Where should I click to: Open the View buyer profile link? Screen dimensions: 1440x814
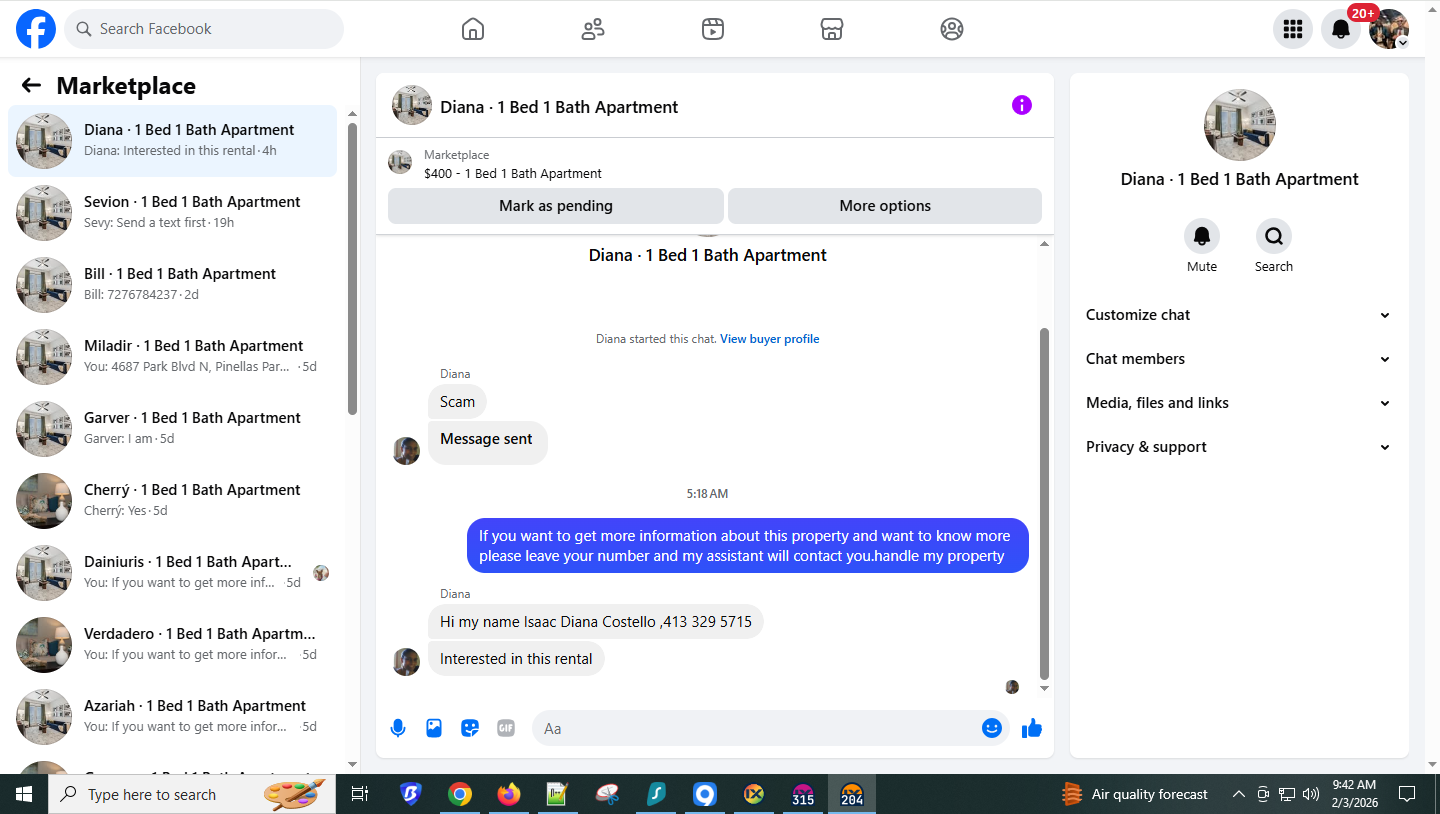[770, 339]
